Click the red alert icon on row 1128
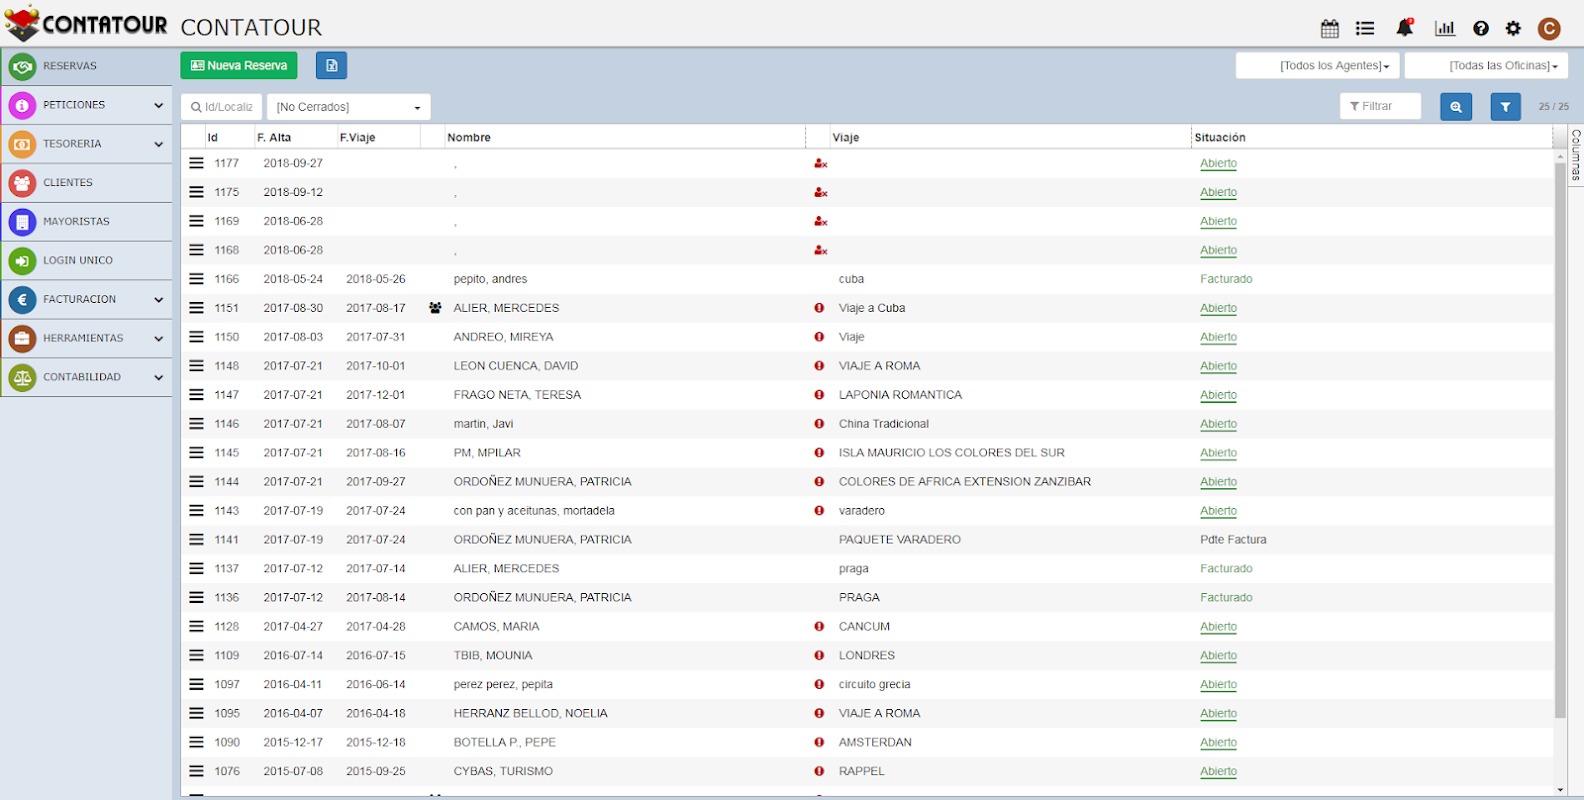 [x=819, y=627]
